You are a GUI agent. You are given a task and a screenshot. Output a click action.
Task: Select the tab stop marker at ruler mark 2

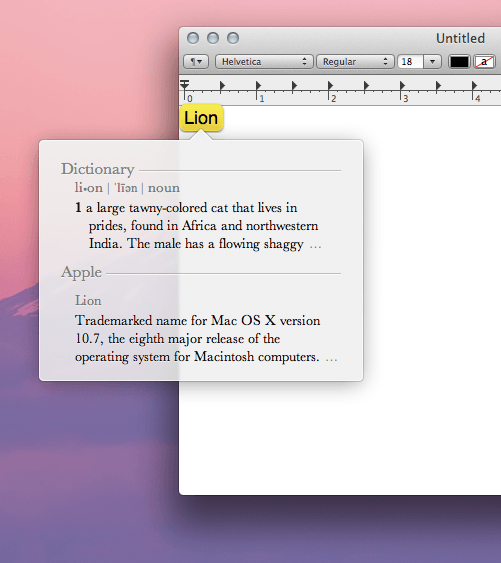(x=330, y=85)
